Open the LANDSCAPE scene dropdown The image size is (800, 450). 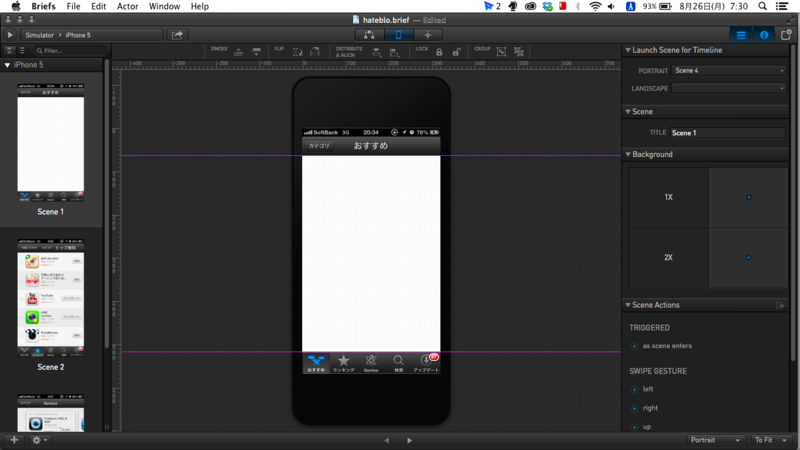(x=729, y=88)
